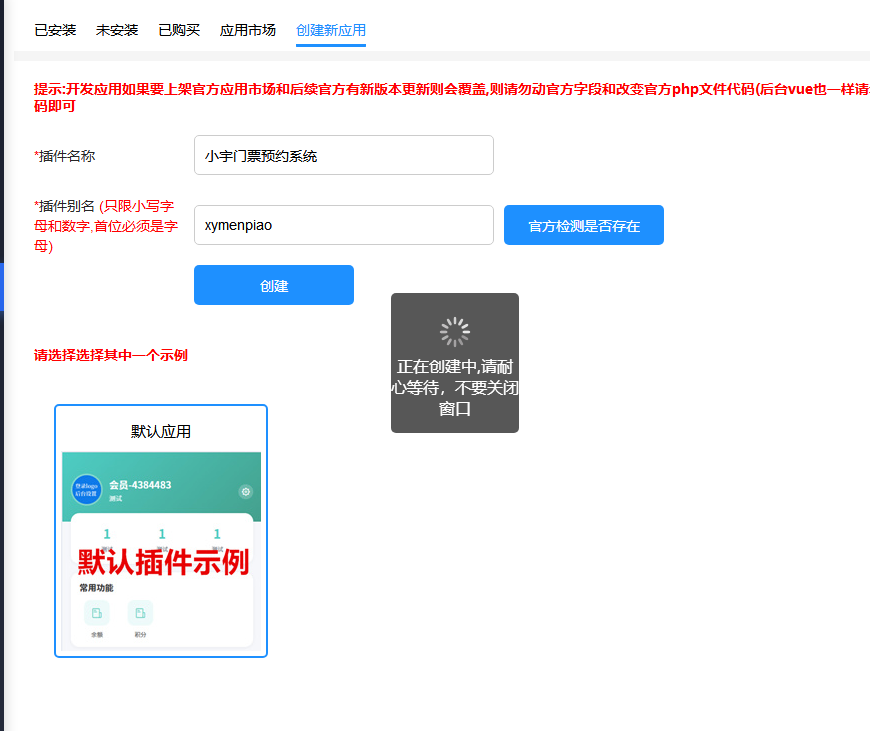
Task: Click the loading spinner icon in the toast
Action: coord(455,332)
